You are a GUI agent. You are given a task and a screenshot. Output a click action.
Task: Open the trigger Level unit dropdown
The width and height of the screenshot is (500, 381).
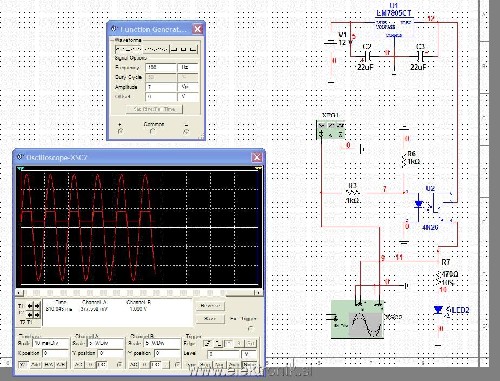[249, 354]
